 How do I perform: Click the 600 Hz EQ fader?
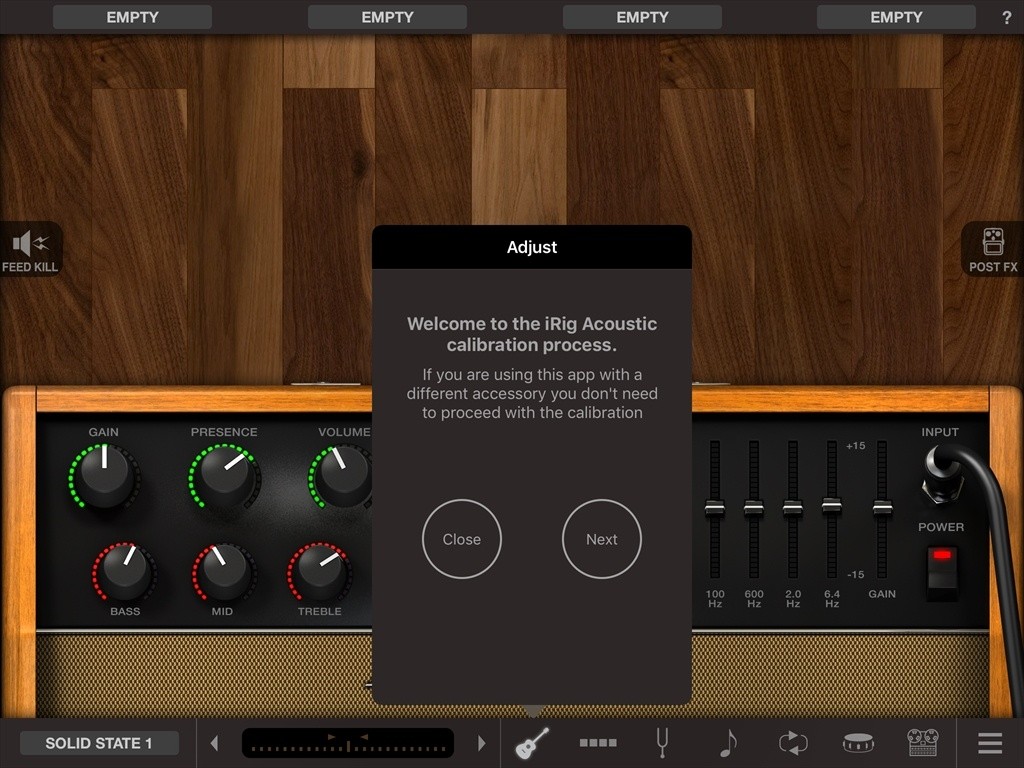(x=754, y=507)
